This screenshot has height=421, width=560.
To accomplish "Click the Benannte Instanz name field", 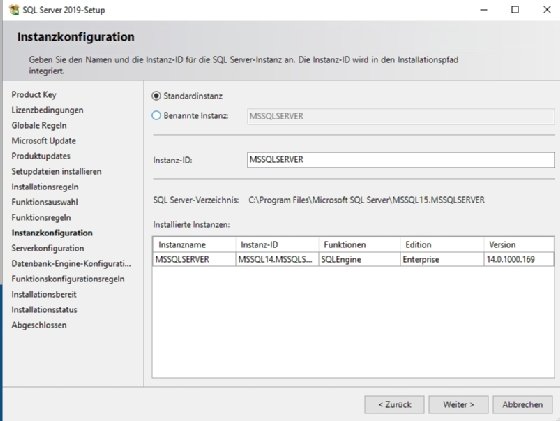I will (400, 116).
